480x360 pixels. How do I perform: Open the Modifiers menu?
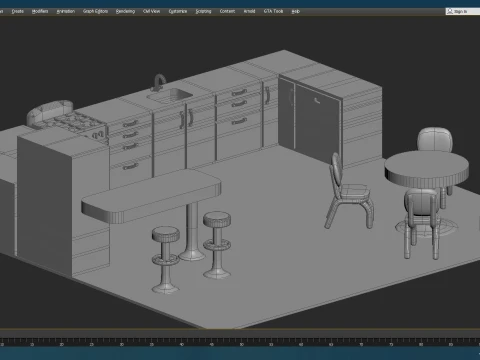(x=40, y=11)
